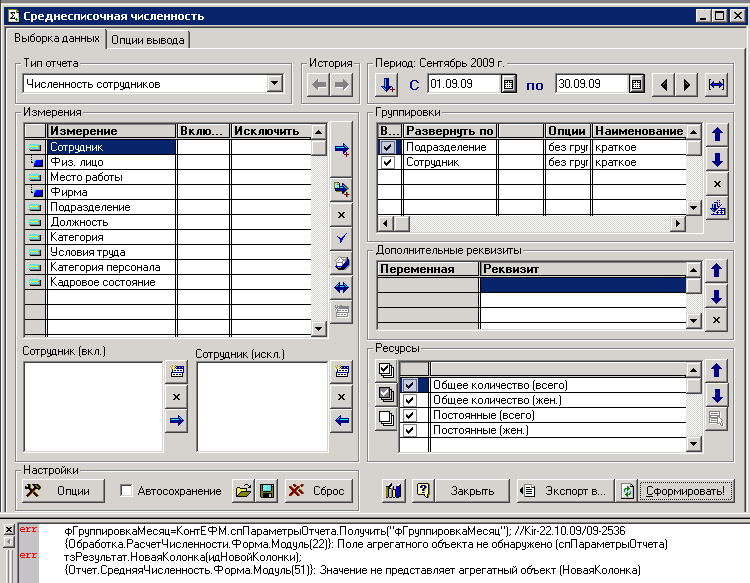Click the Опции button
This screenshot has height=583, width=750.
point(63,491)
